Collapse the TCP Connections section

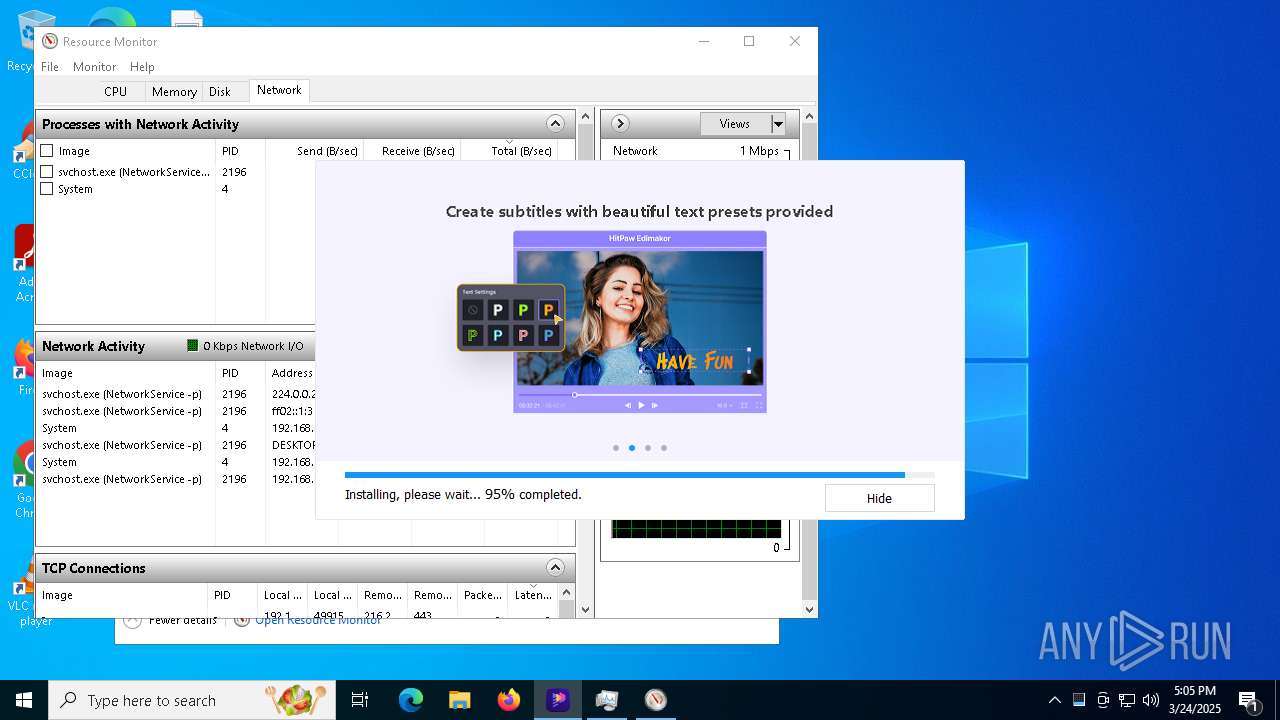pos(555,568)
